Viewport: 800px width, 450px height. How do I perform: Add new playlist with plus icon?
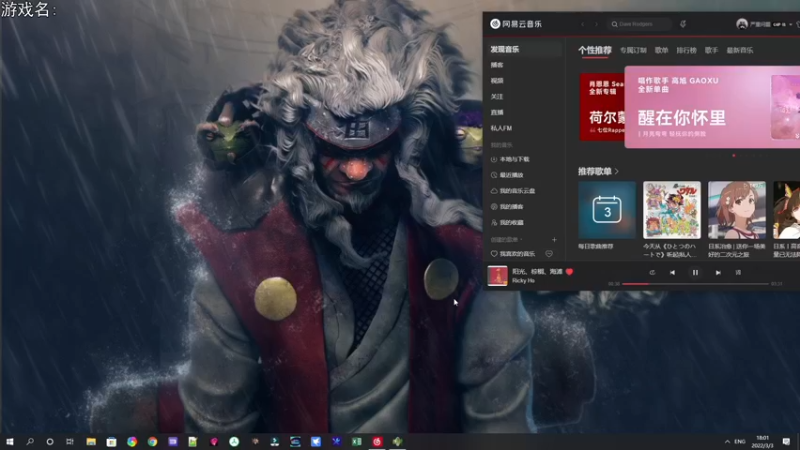pos(554,240)
